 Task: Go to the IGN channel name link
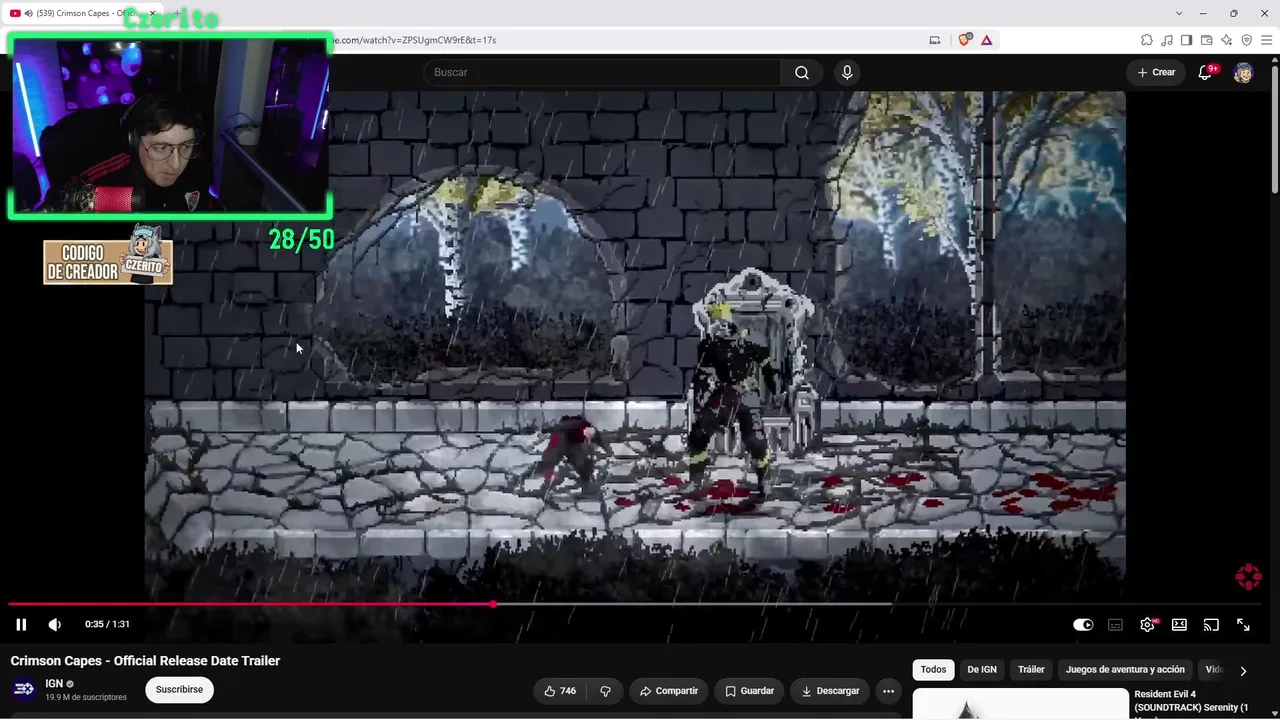pos(54,684)
